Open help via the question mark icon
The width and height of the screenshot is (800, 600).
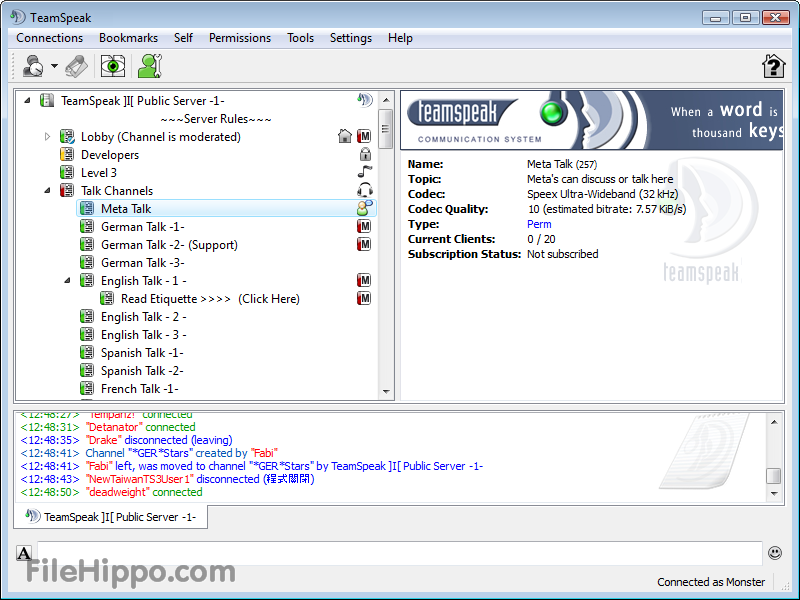(x=772, y=66)
